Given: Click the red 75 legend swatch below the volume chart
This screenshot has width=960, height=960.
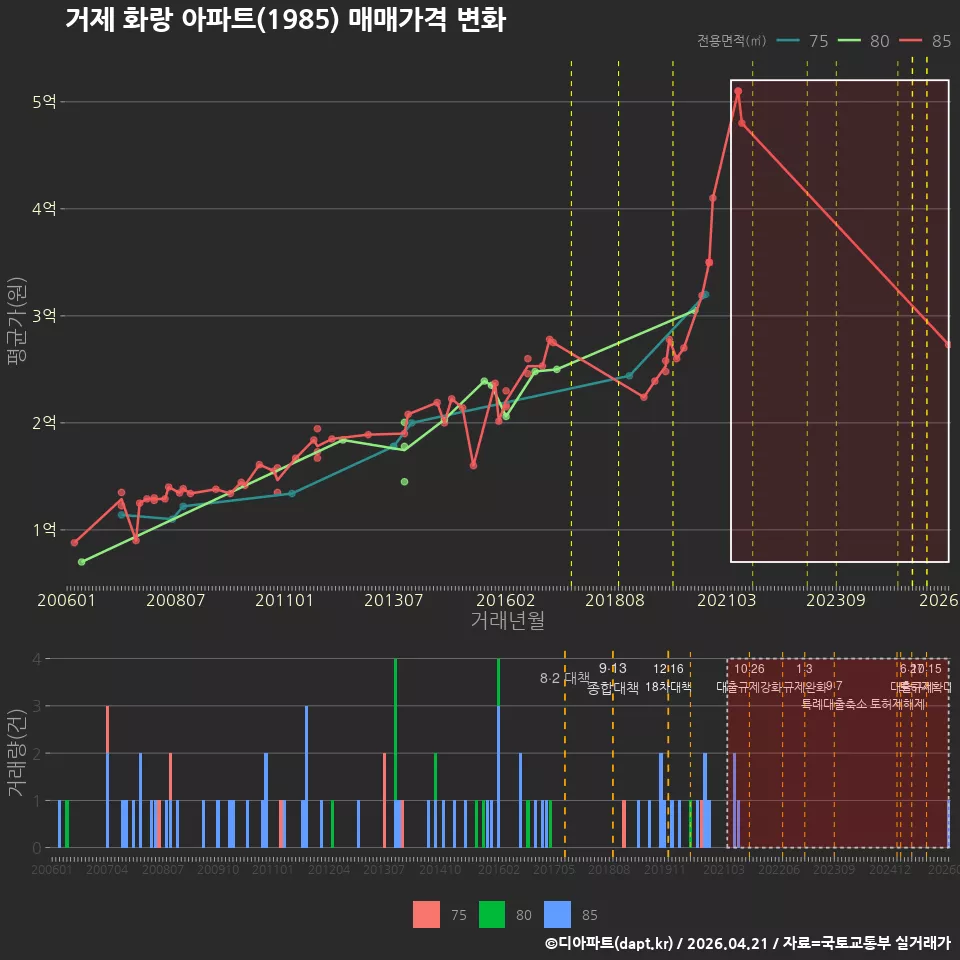Looking at the screenshot, I should [426, 915].
